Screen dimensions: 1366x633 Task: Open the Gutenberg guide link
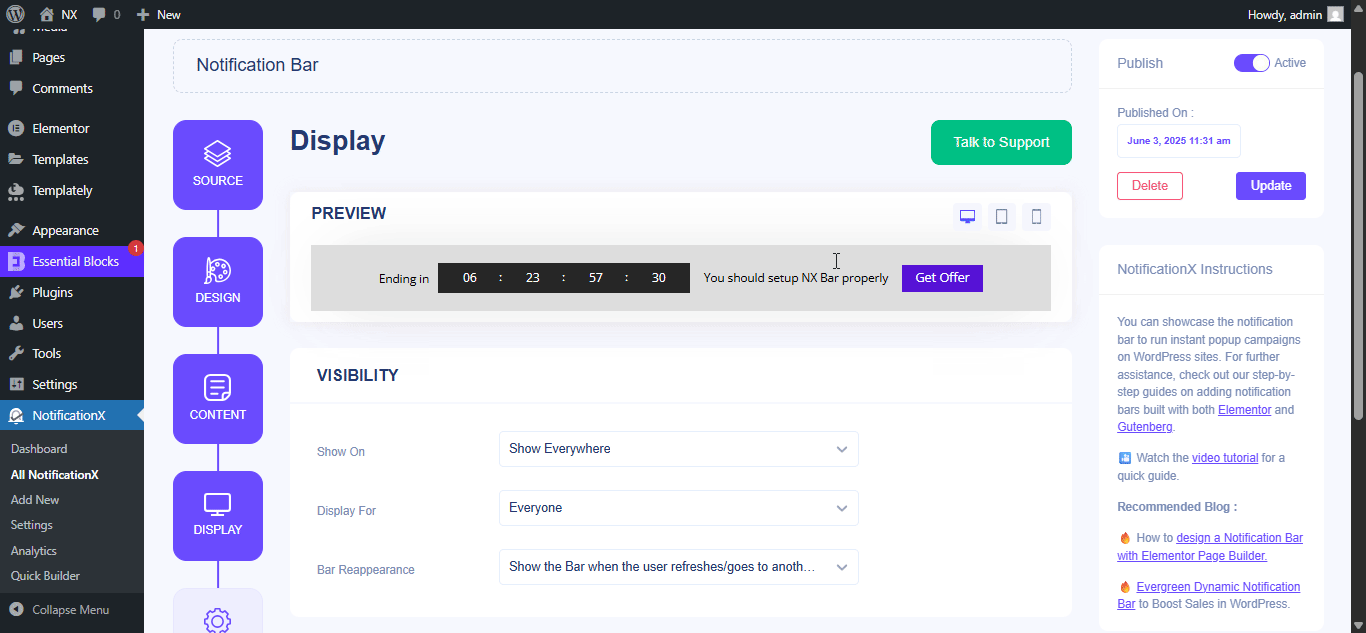[1145, 427]
